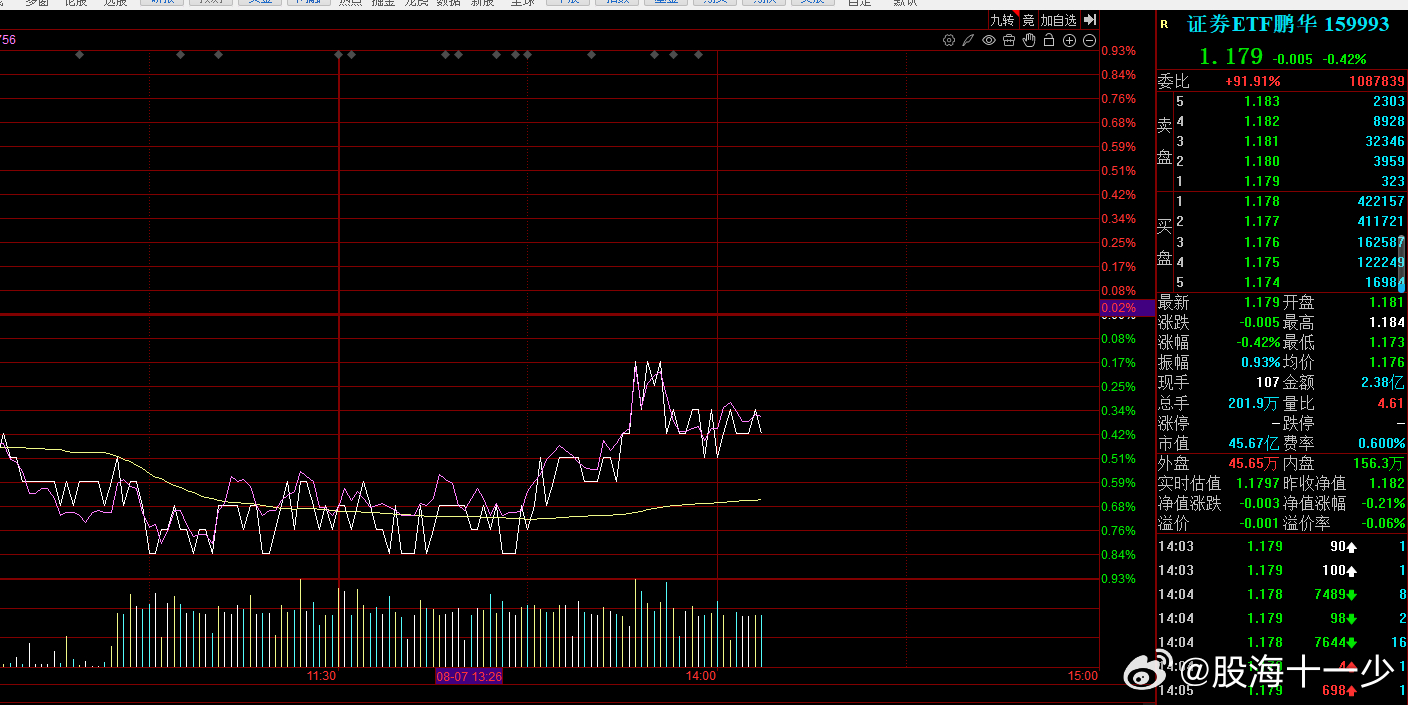This screenshot has height=705, width=1408.
Task: Select sell level 4 price 1.182
Action: (x=1262, y=121)
